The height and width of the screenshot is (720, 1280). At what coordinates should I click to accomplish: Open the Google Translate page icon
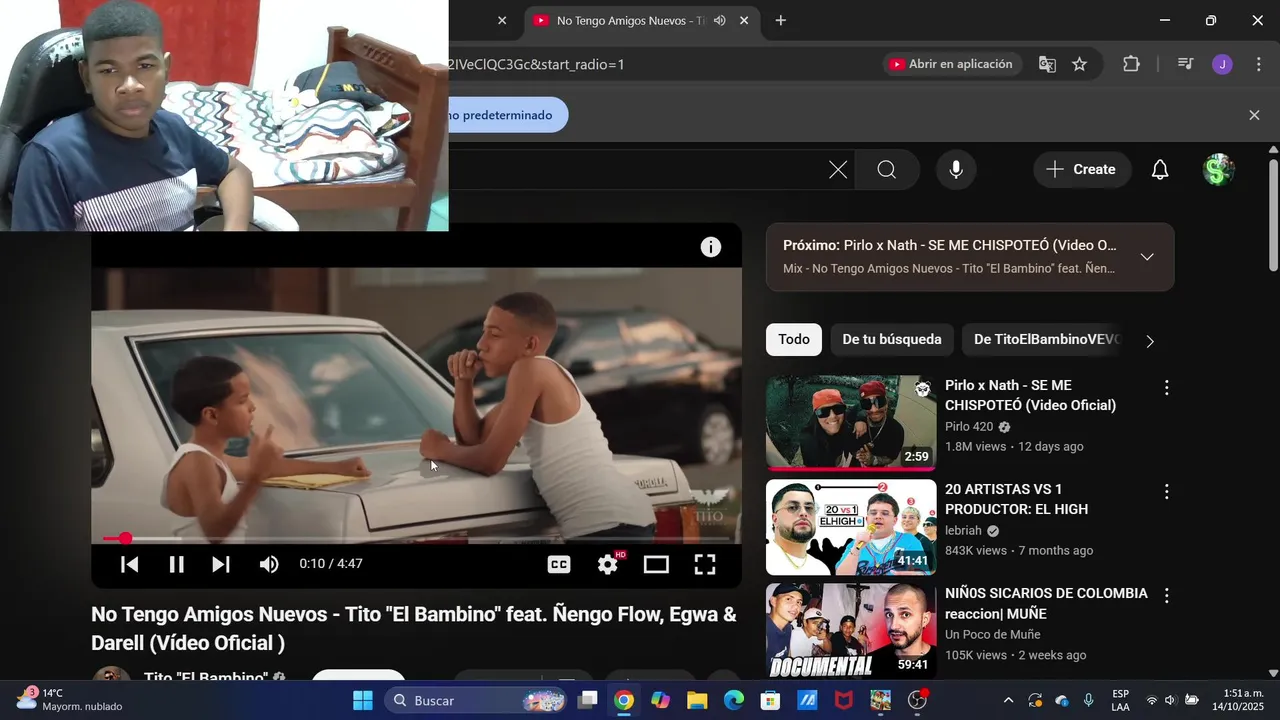pyautogui.click(x=1047, y=64)
